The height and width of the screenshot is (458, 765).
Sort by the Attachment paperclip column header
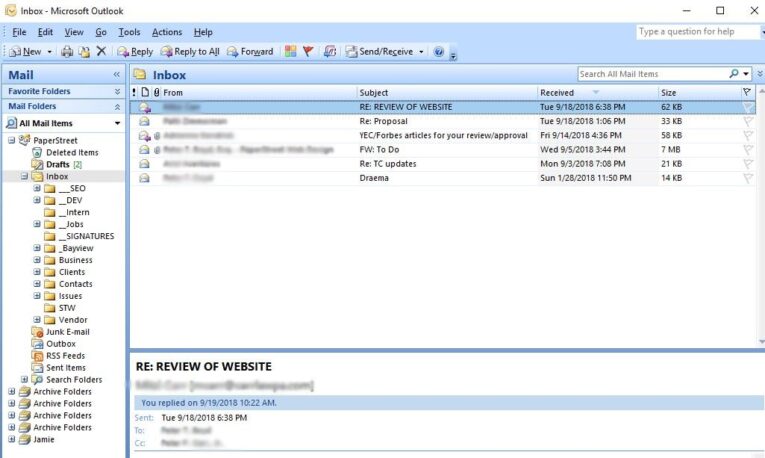156,92
